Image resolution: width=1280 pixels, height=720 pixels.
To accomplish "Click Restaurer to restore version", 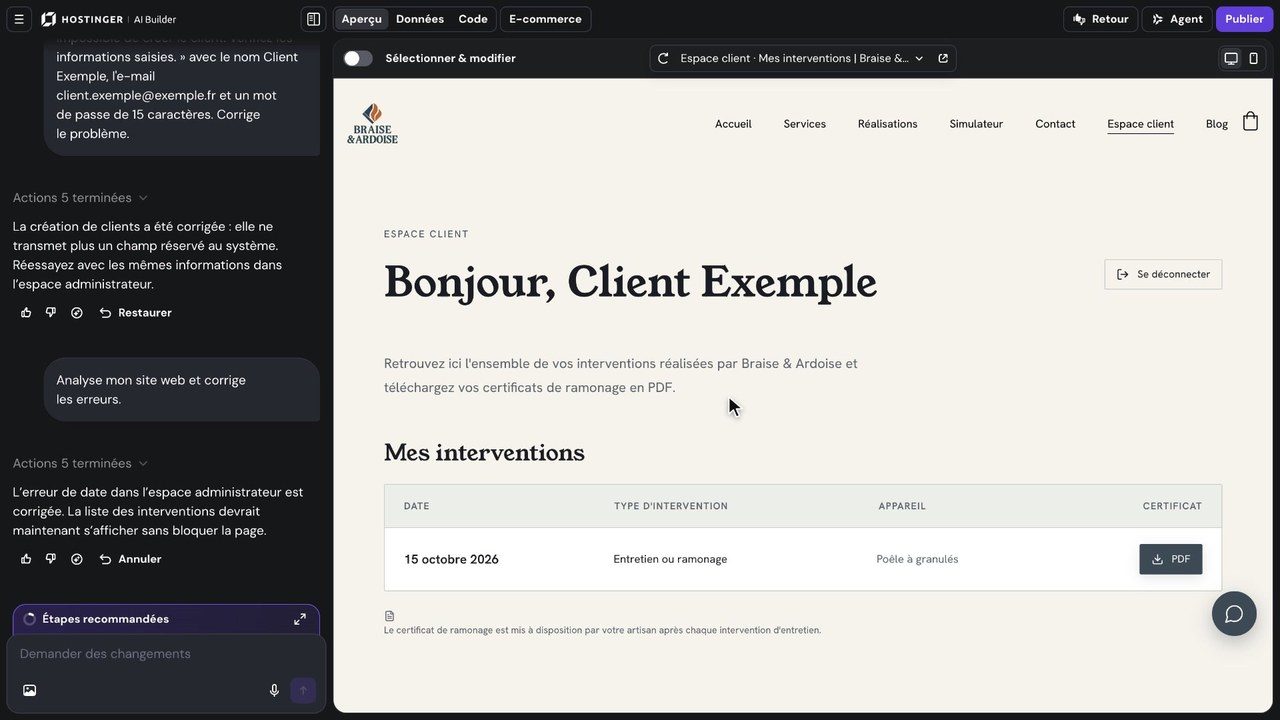I will [x=135, y=313].
